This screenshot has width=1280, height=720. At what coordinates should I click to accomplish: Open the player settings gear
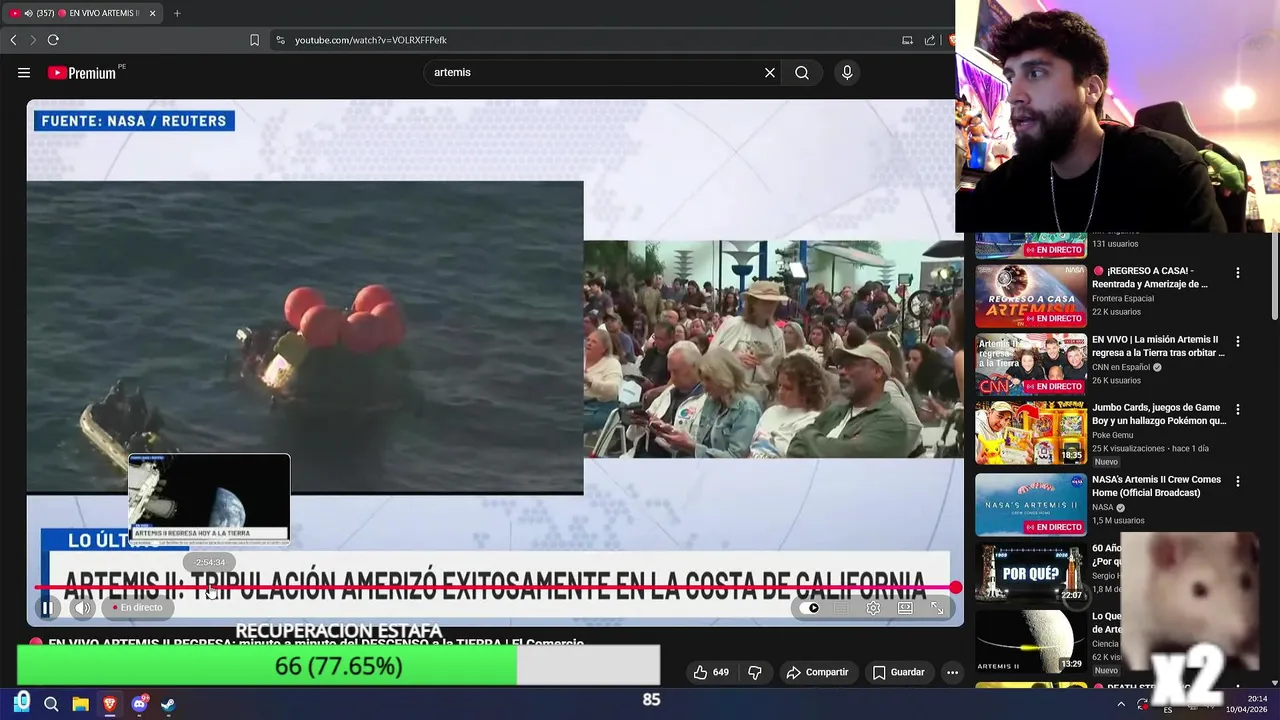click(x=873, y=608)
